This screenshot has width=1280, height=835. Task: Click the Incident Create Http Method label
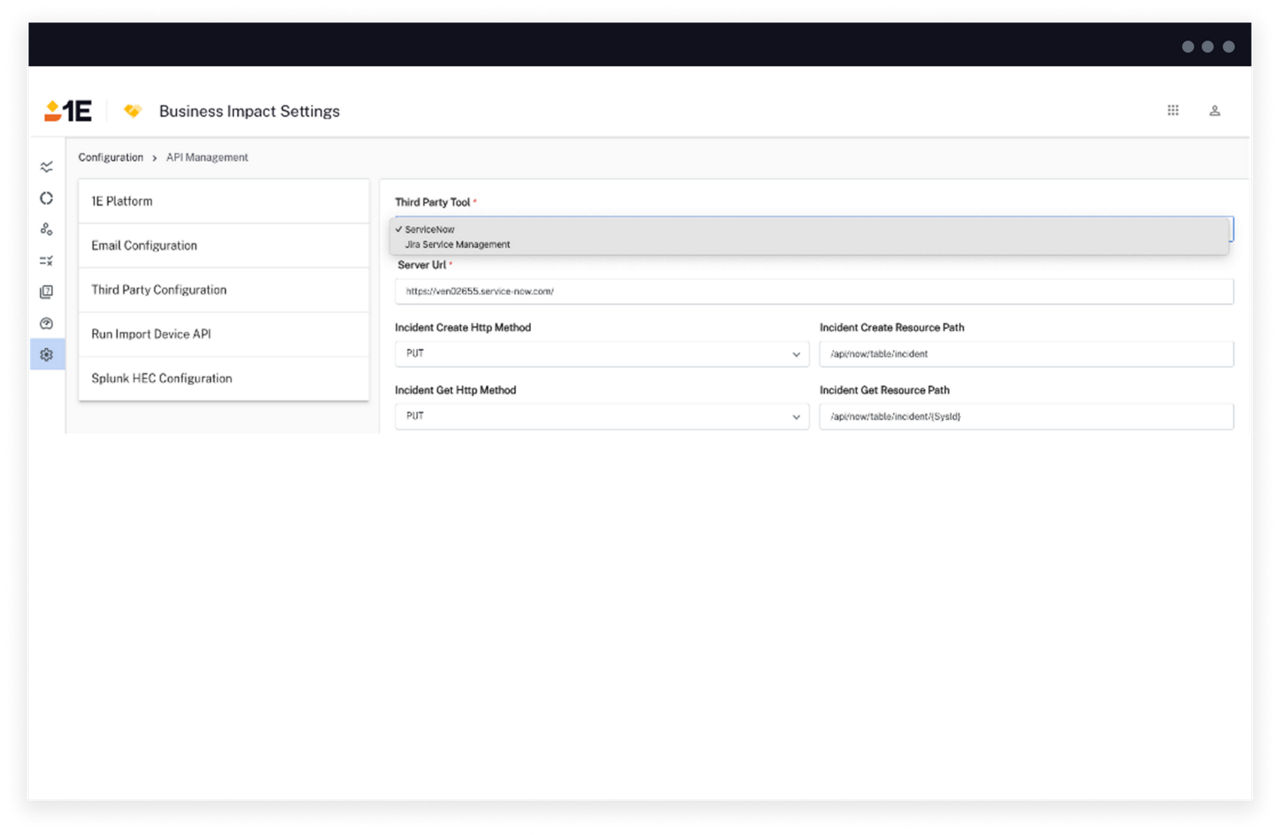[x=463, y=328]
